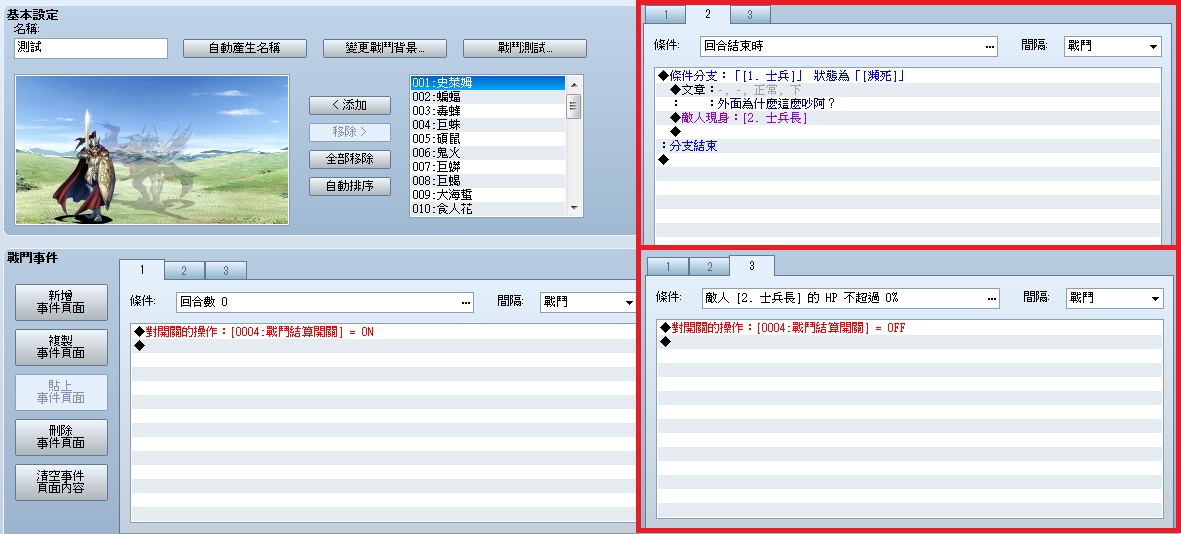
Task: Click the enemy list scrollbar down arrow
Action: tap(574, 208)
